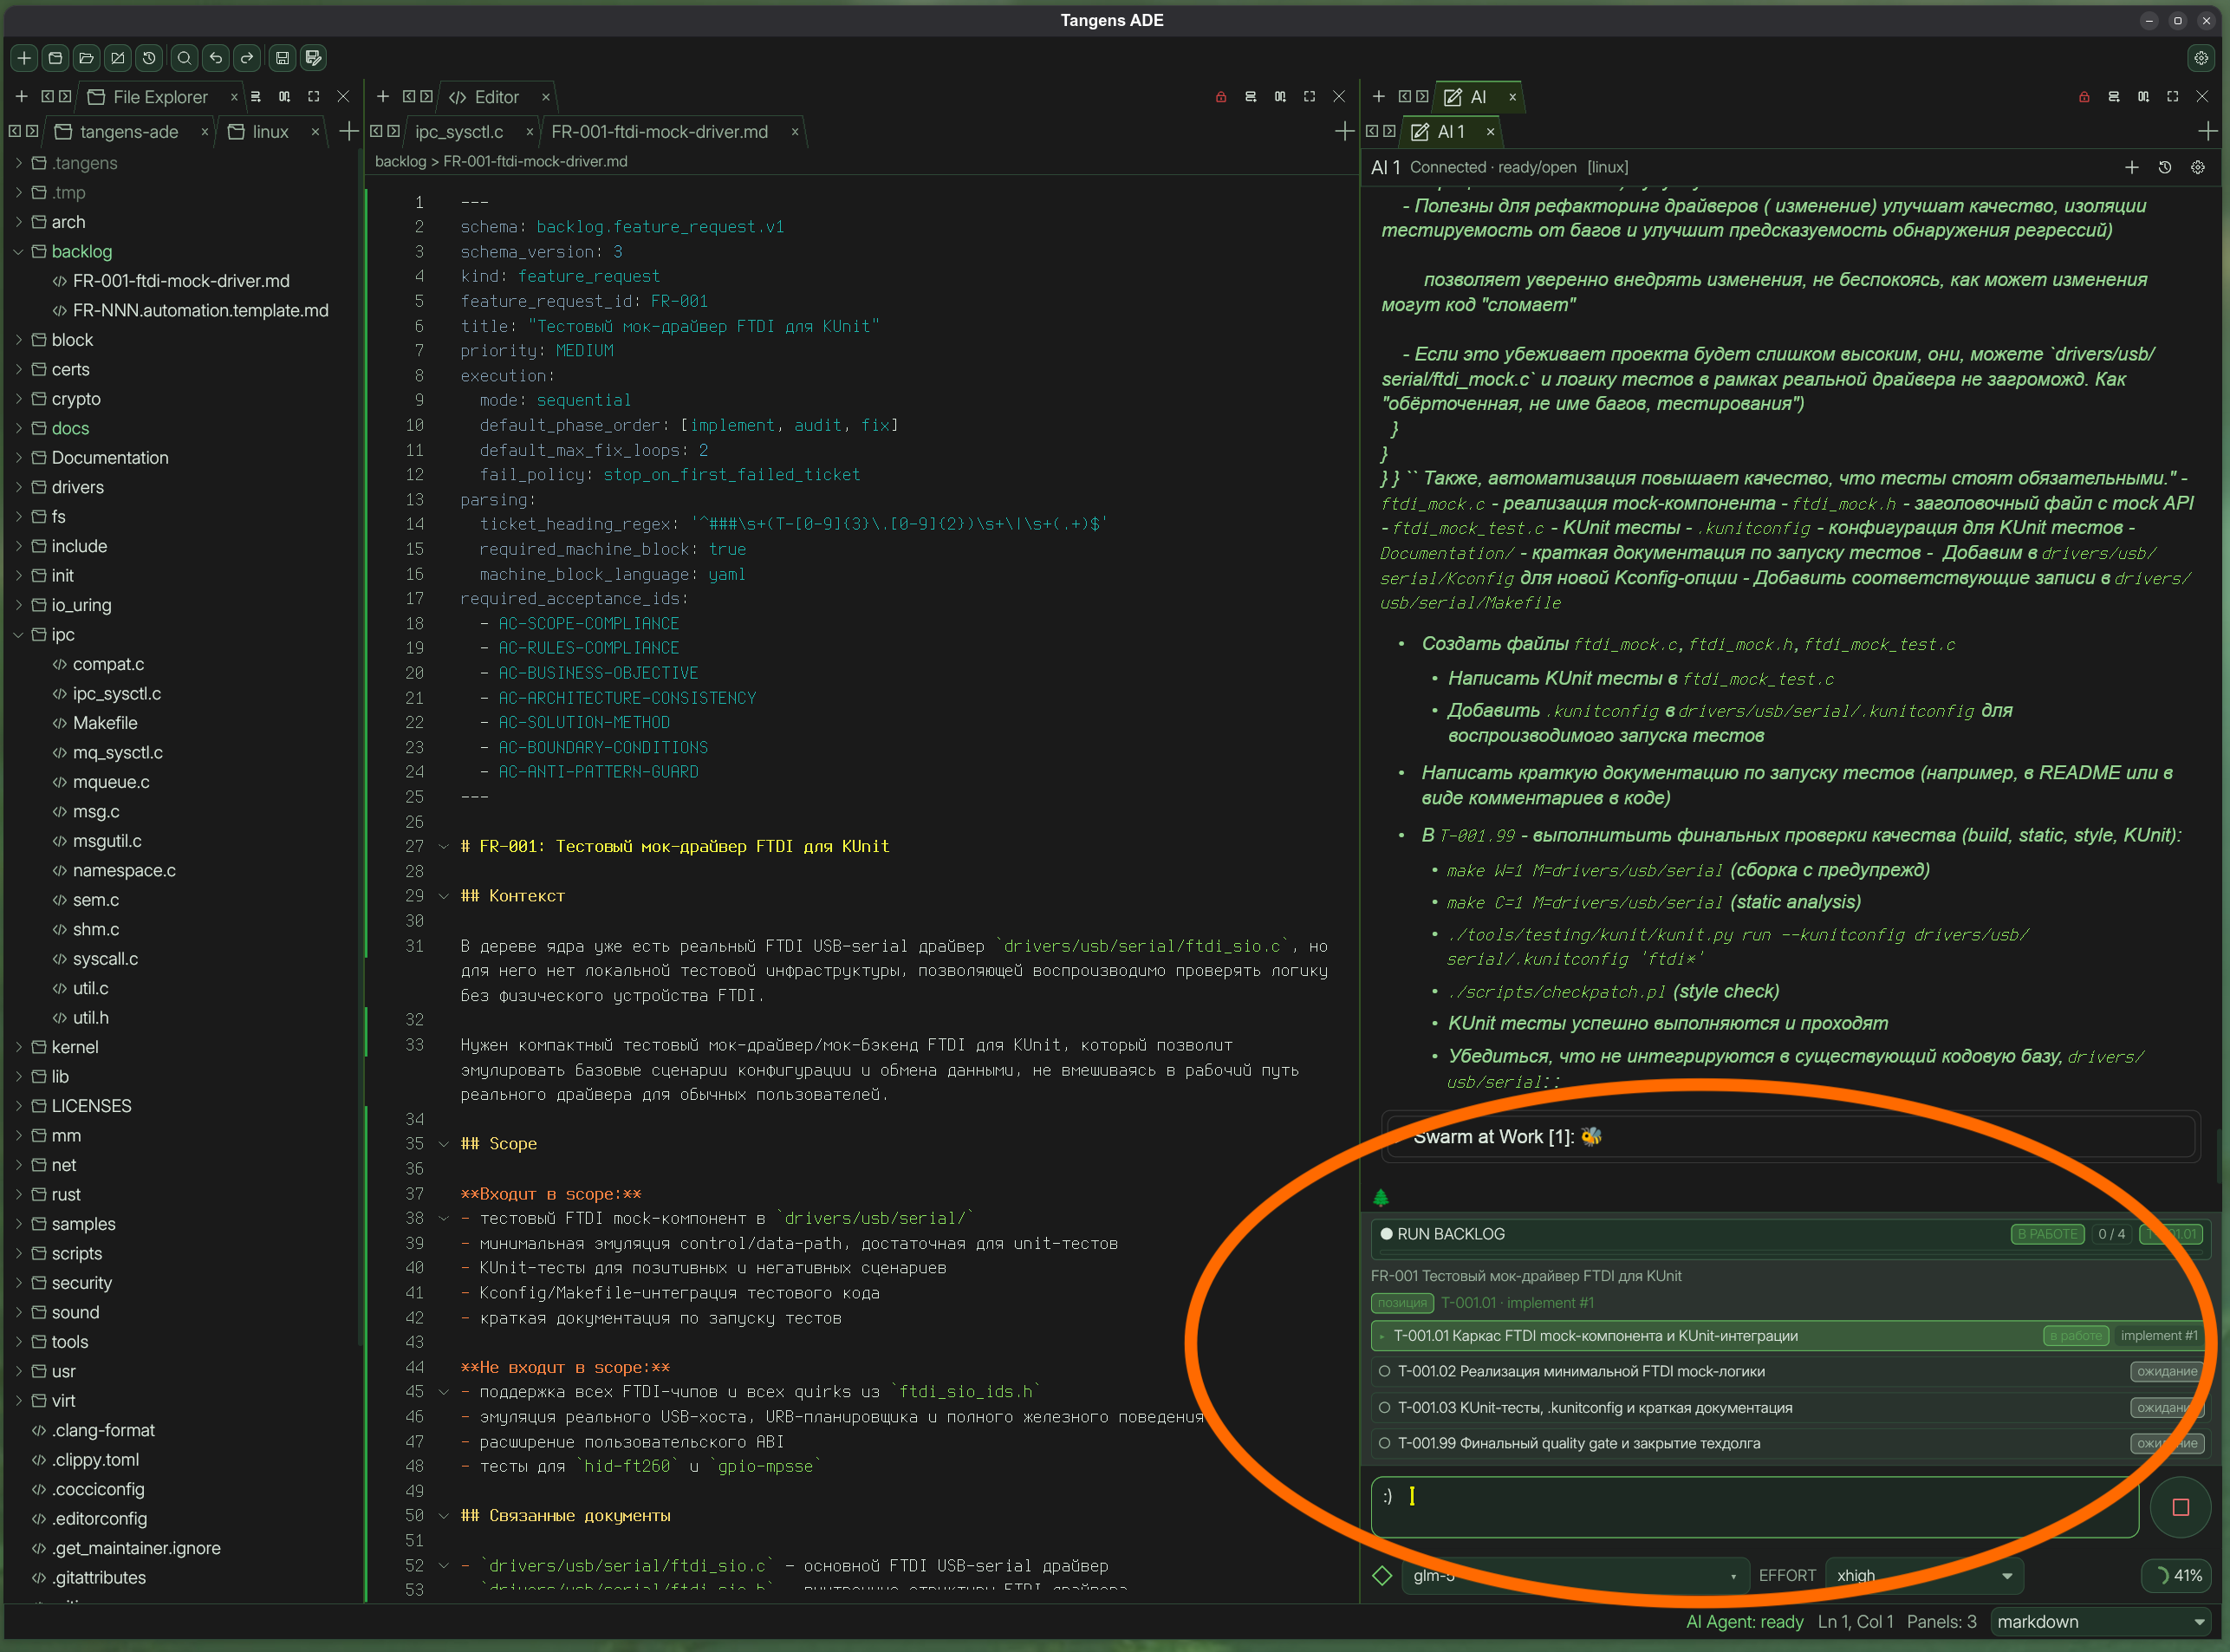Add a new tab in AI panel header
Image resolution: width=2230 pixels, height=1652 pixels.
[x=1379, y=97]
